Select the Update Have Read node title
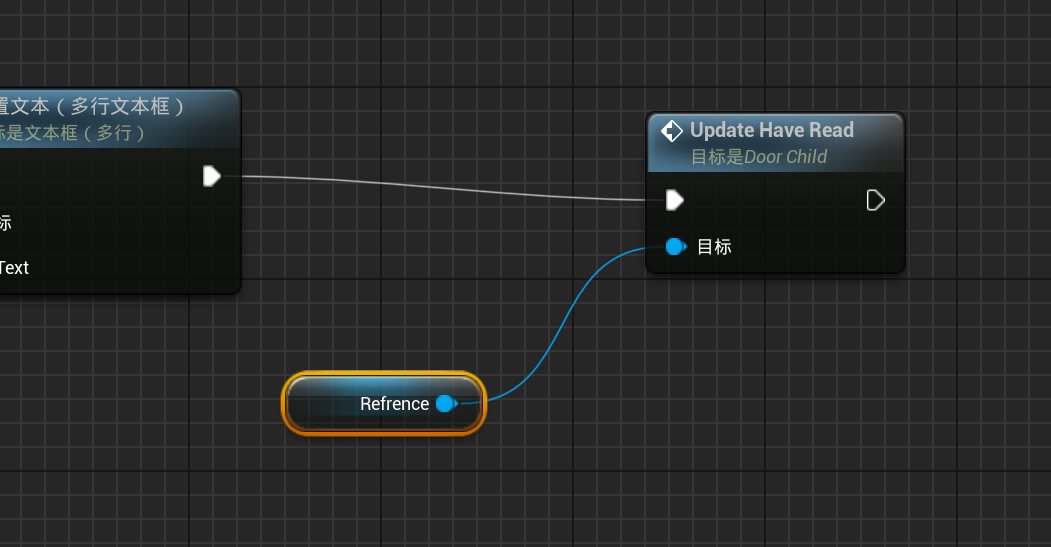1051x547 pixels. pos(771,130)
